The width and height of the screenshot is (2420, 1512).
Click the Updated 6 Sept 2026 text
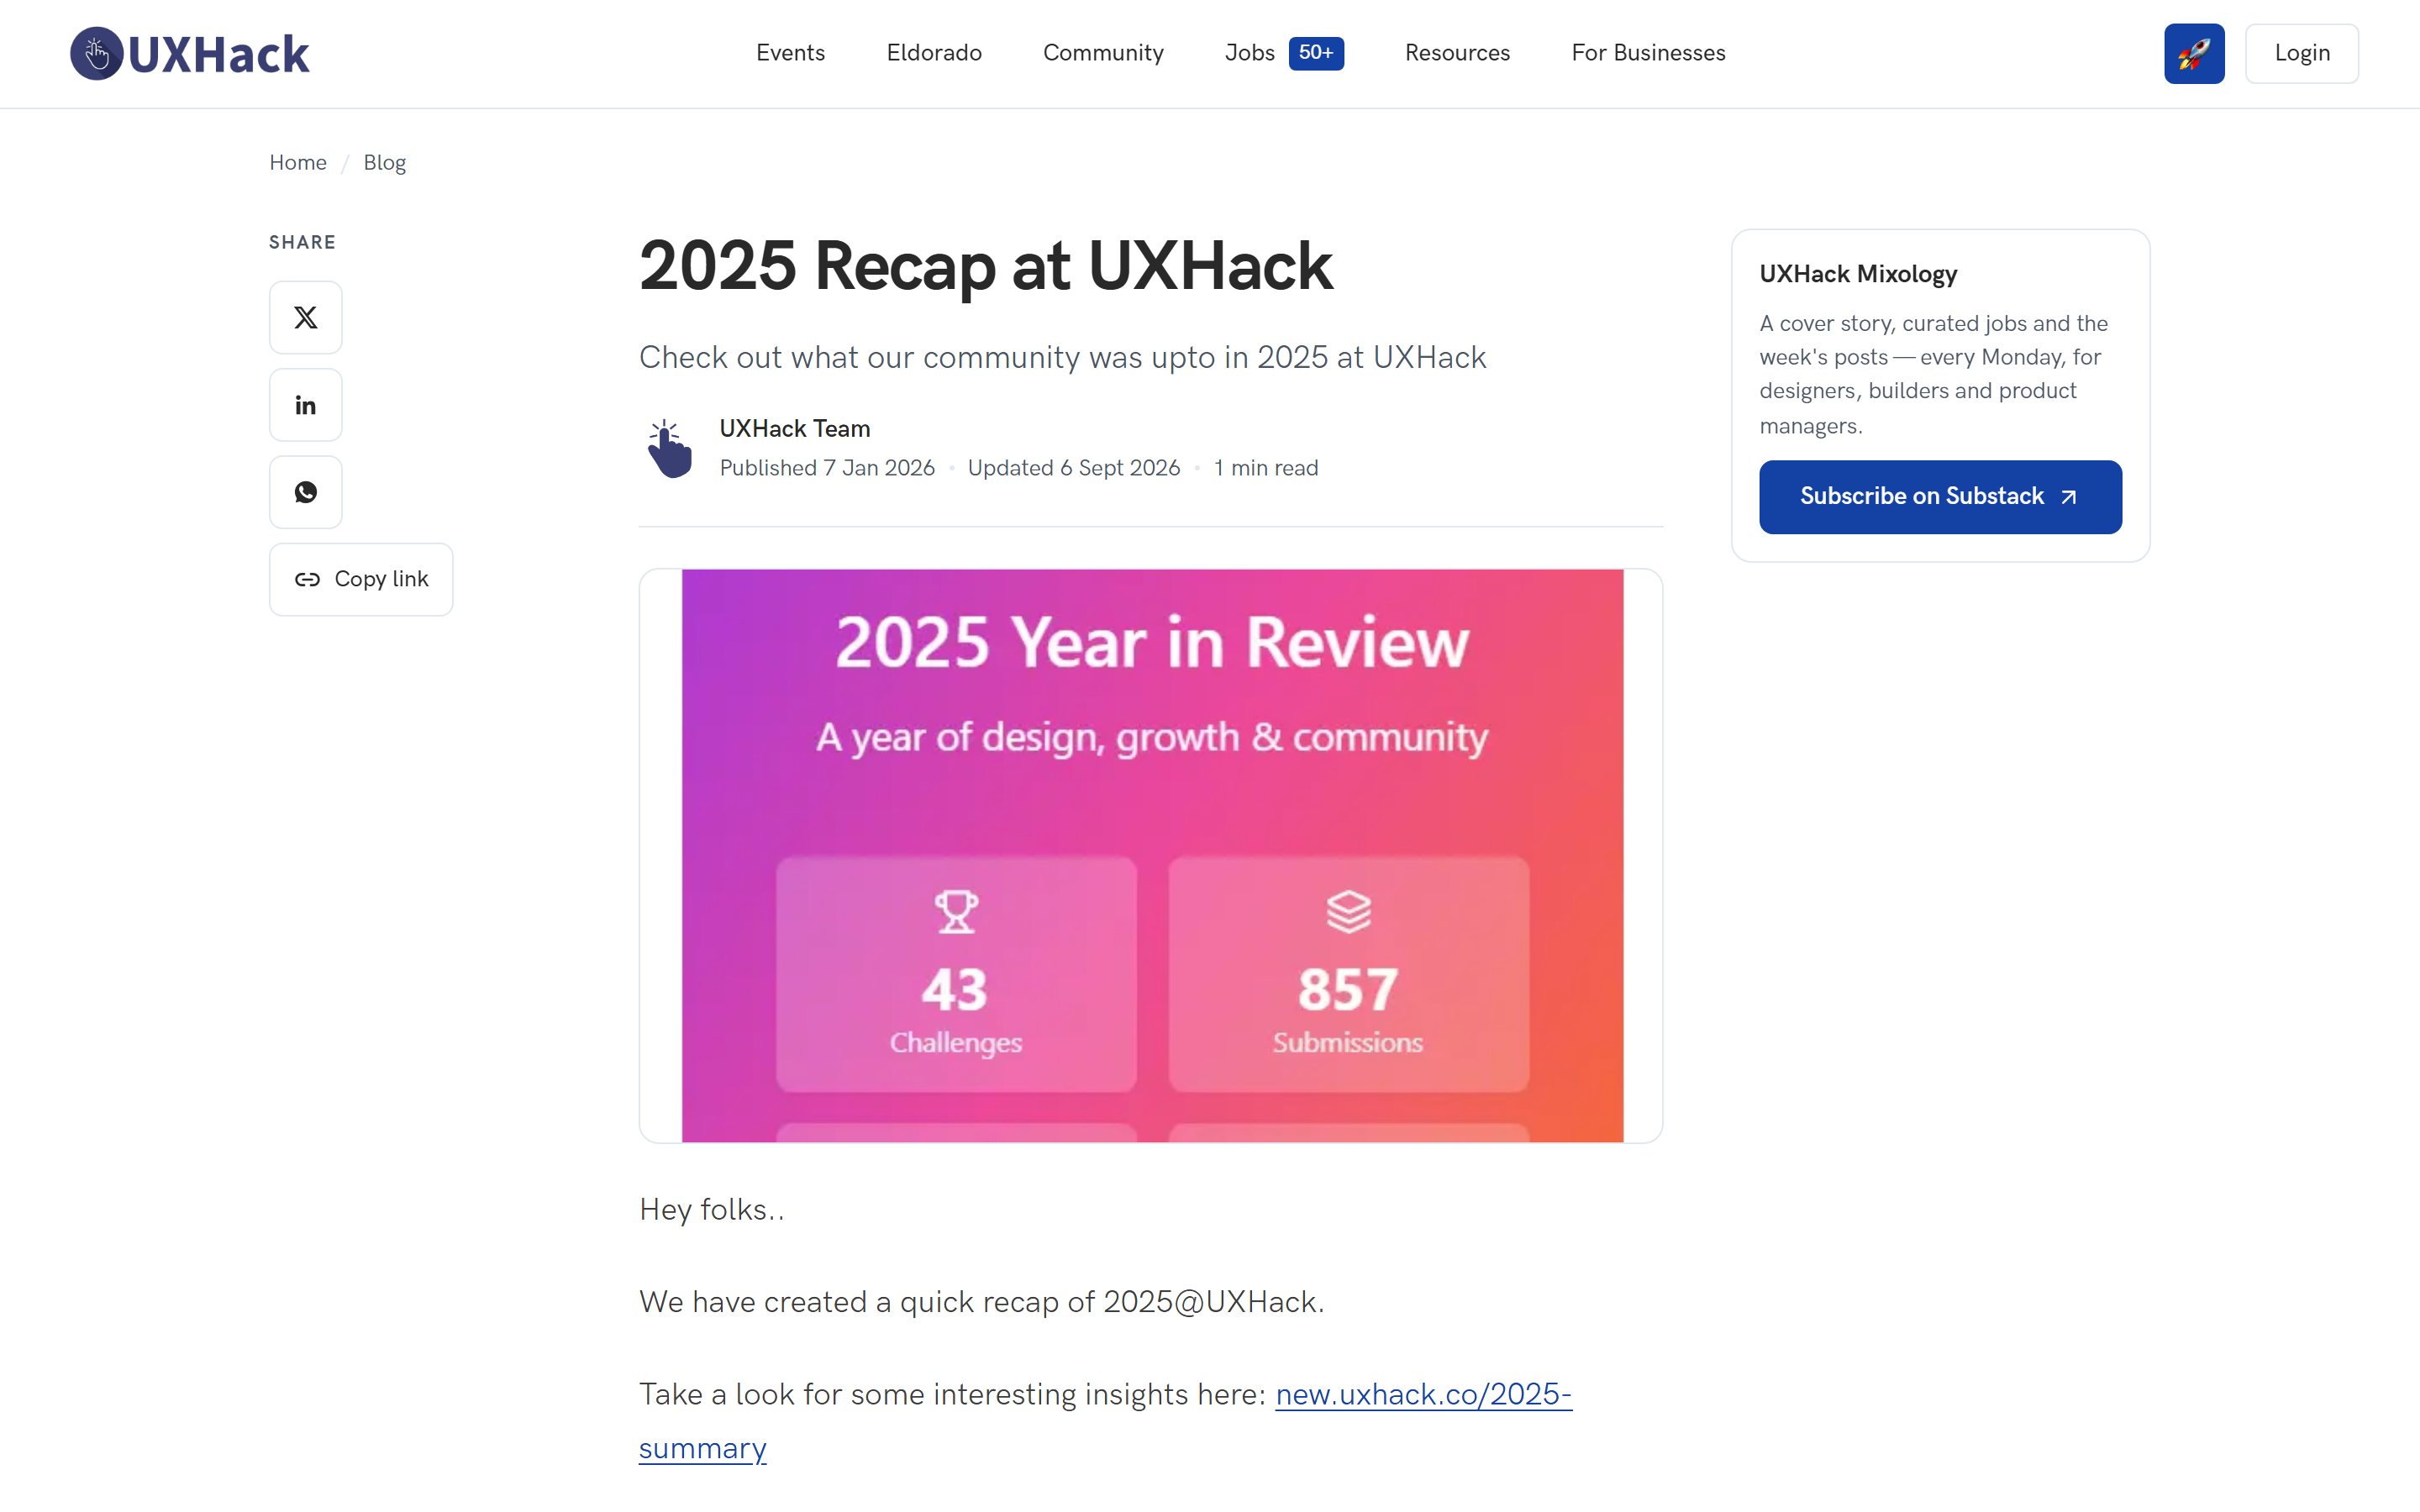click(x=1074, y=468)
